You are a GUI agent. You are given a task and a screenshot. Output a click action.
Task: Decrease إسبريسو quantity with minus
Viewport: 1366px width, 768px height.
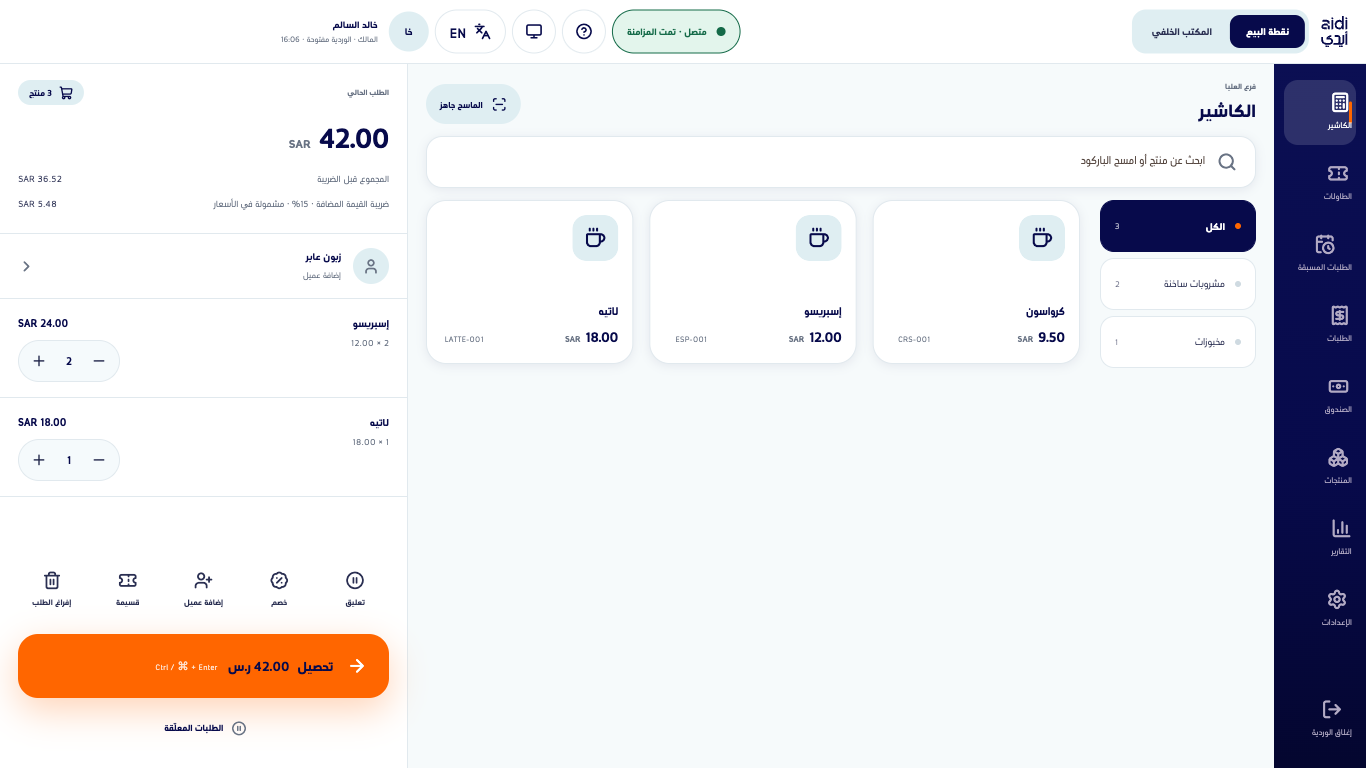[x=99, y=361]
